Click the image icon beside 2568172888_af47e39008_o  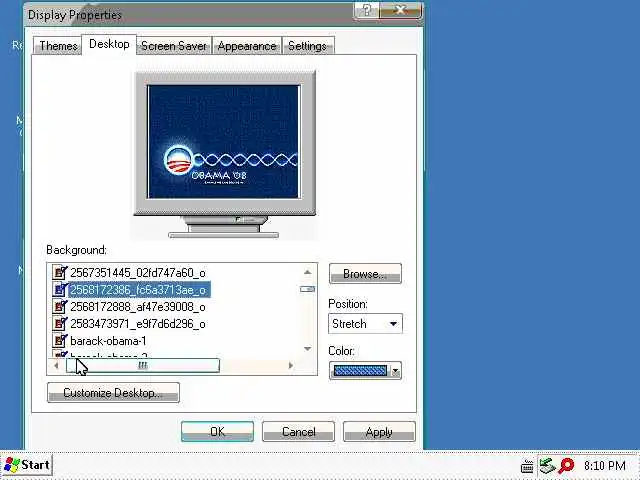60,307
